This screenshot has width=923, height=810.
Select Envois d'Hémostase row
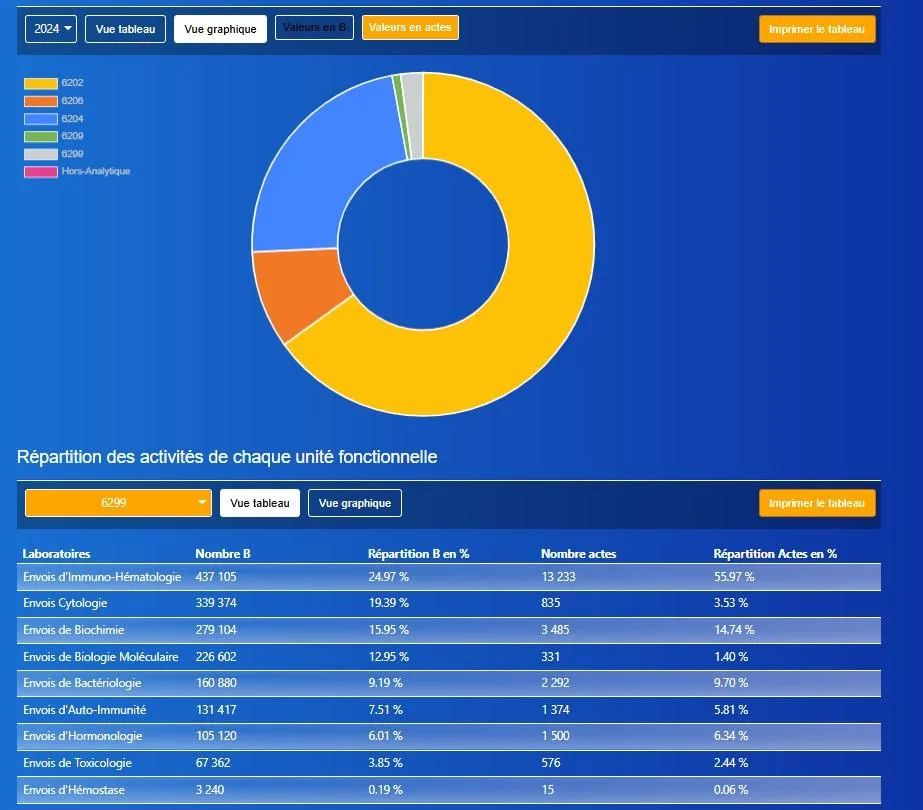tap(449, 790)
